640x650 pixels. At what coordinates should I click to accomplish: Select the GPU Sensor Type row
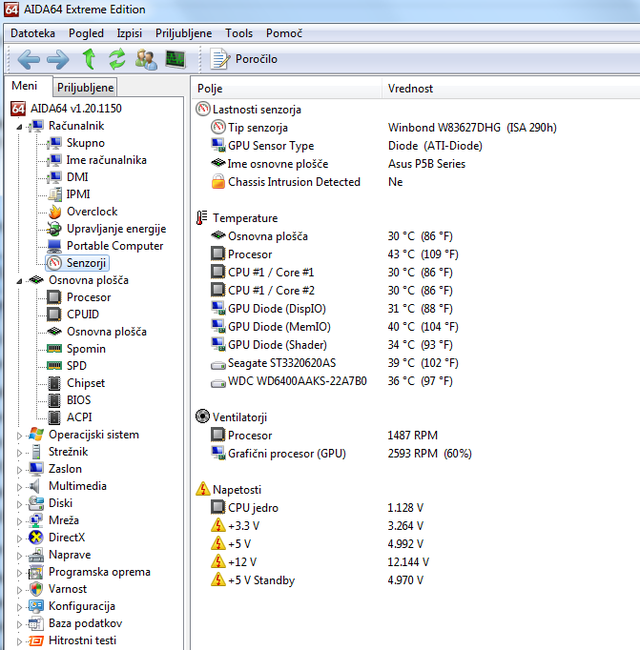pos(347,146)
